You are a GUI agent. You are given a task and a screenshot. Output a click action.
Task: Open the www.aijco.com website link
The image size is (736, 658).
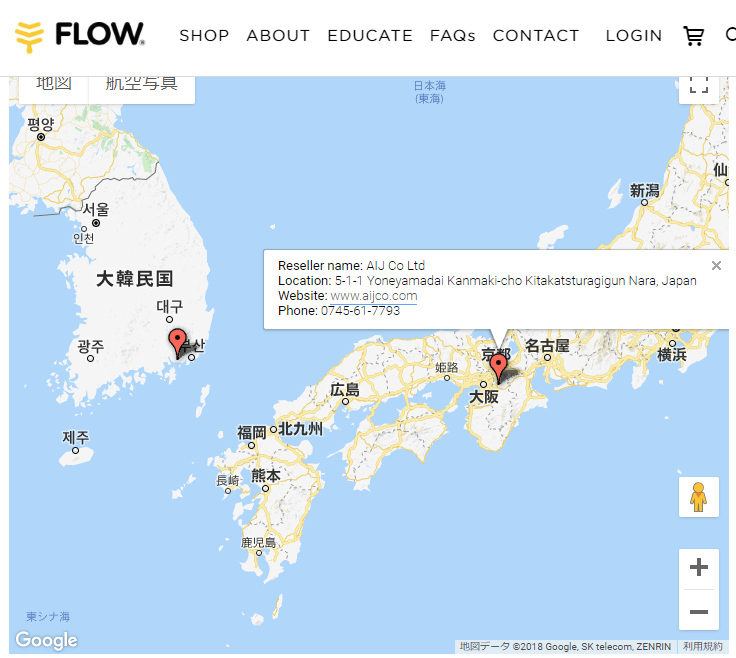374,296
